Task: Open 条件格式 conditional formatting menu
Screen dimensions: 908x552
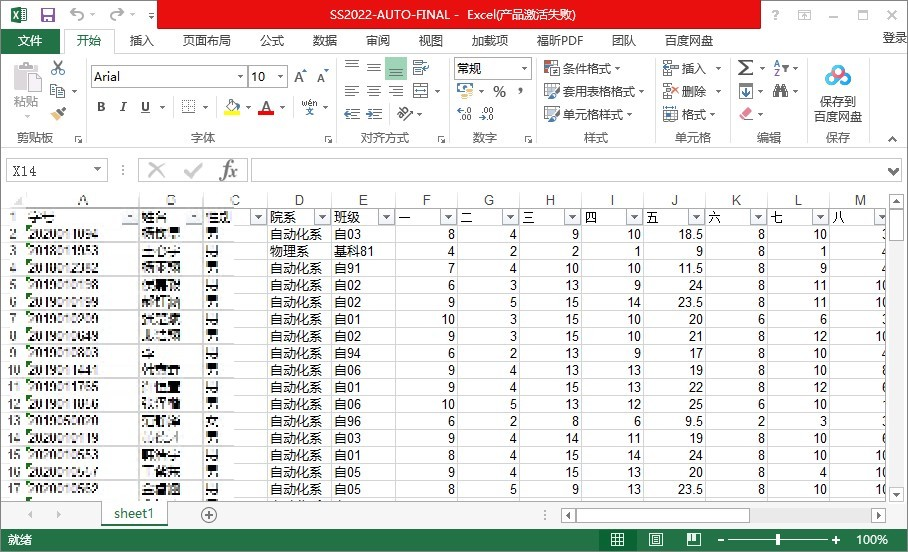Action: [582, 68]
